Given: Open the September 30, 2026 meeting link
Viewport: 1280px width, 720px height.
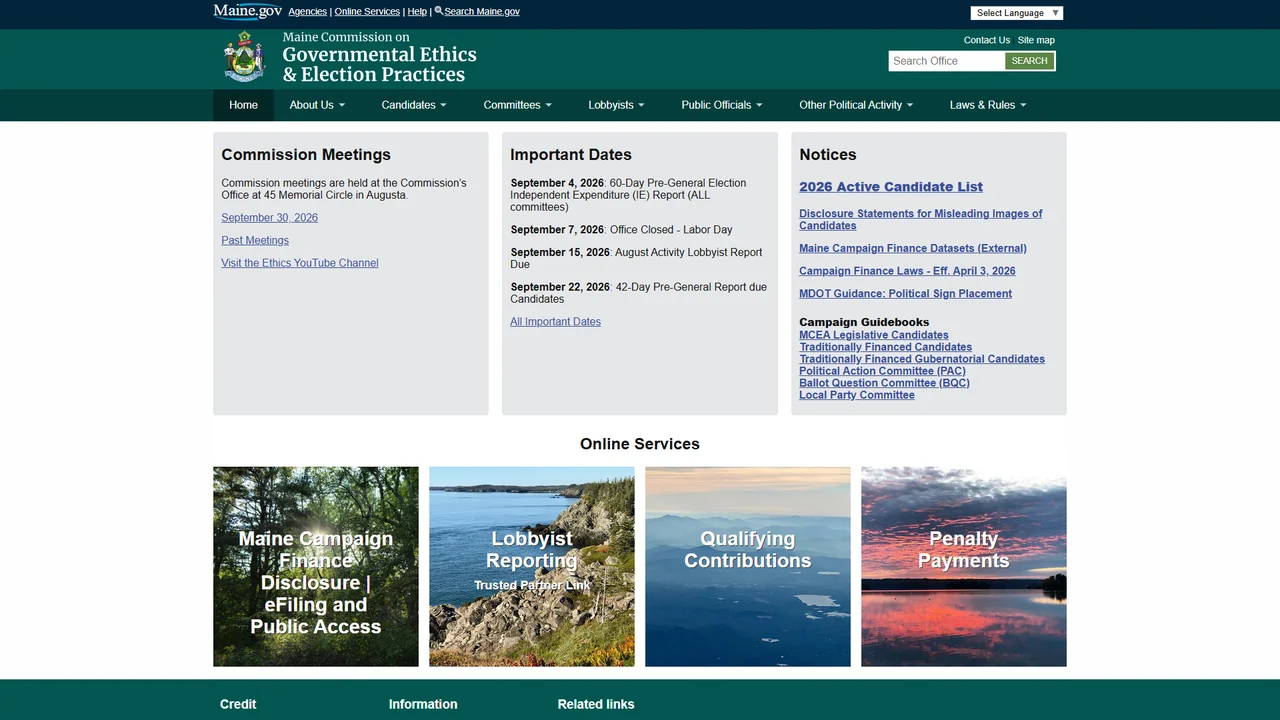Looking at the screenshot, I should point(270,218).
